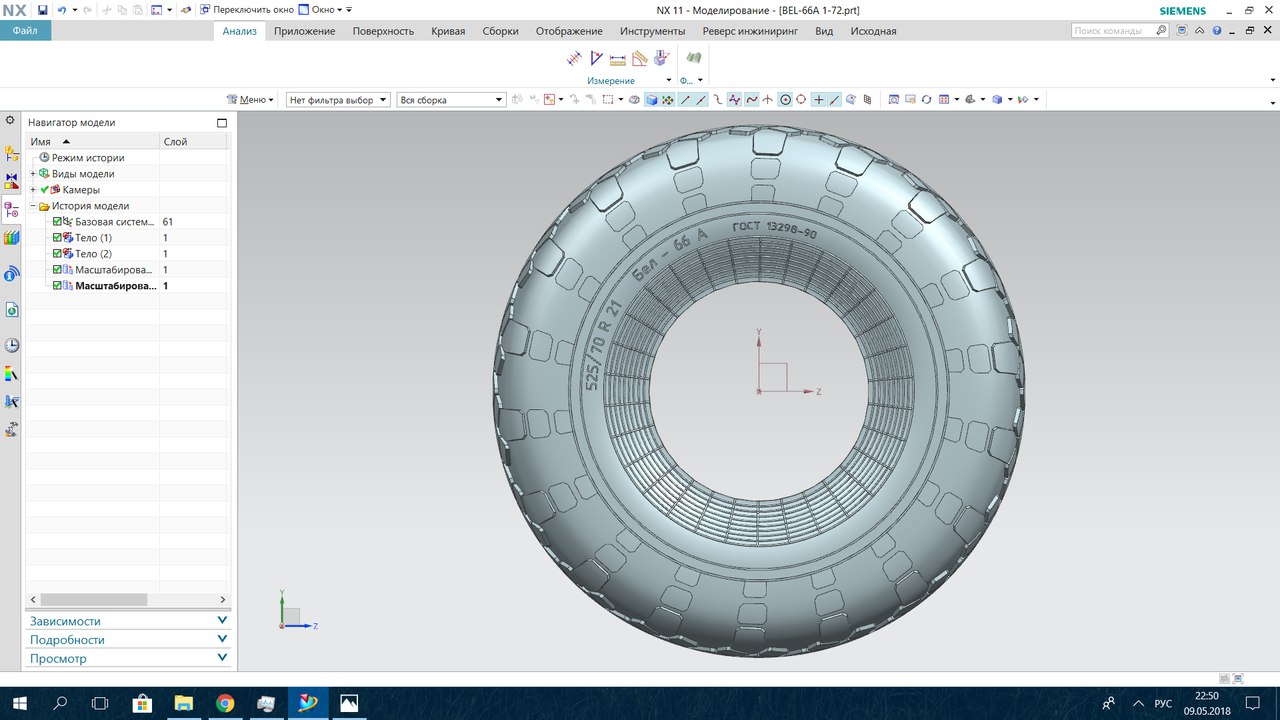The height and width of the screenshot is (720, 1280).
Task: Open the 'Нет фильтра выбор' selection filter dropdown
Action: pyautogui.click(x=337, y=100)
